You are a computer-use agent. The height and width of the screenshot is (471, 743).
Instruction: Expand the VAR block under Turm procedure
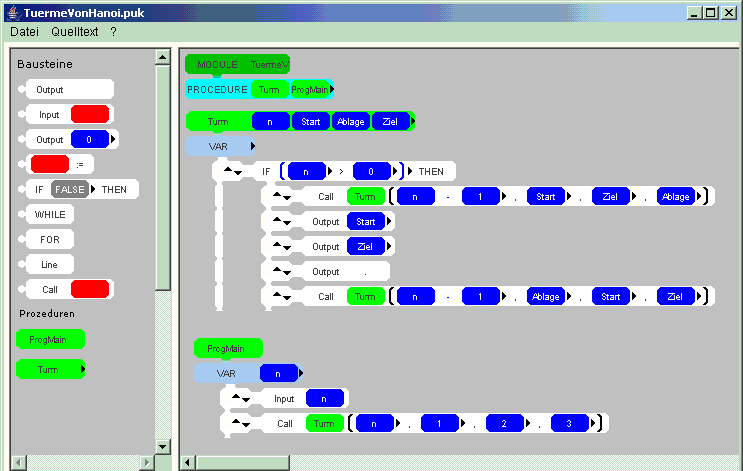pos(253,147)
